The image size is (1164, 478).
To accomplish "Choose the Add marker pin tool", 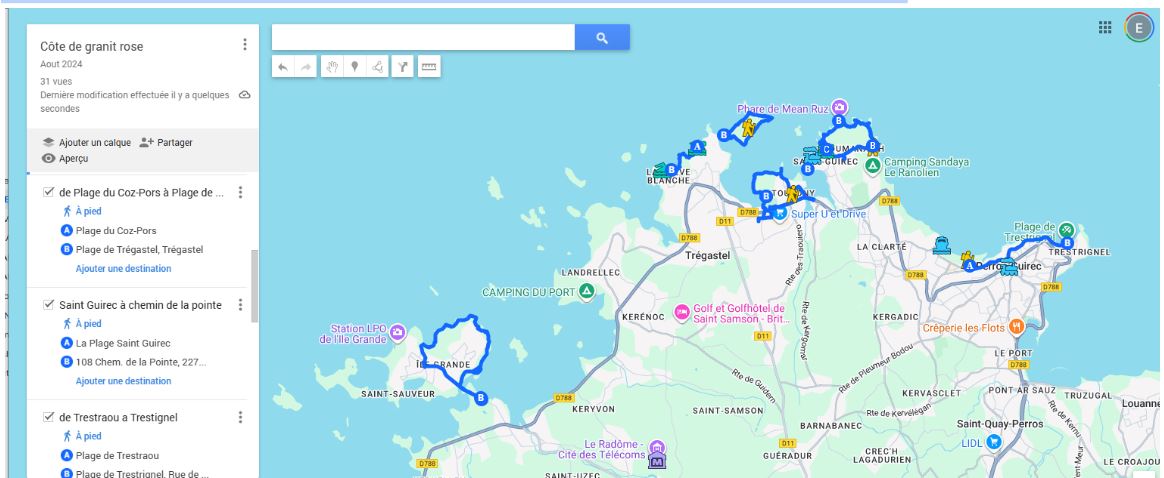I will (355, 67).
